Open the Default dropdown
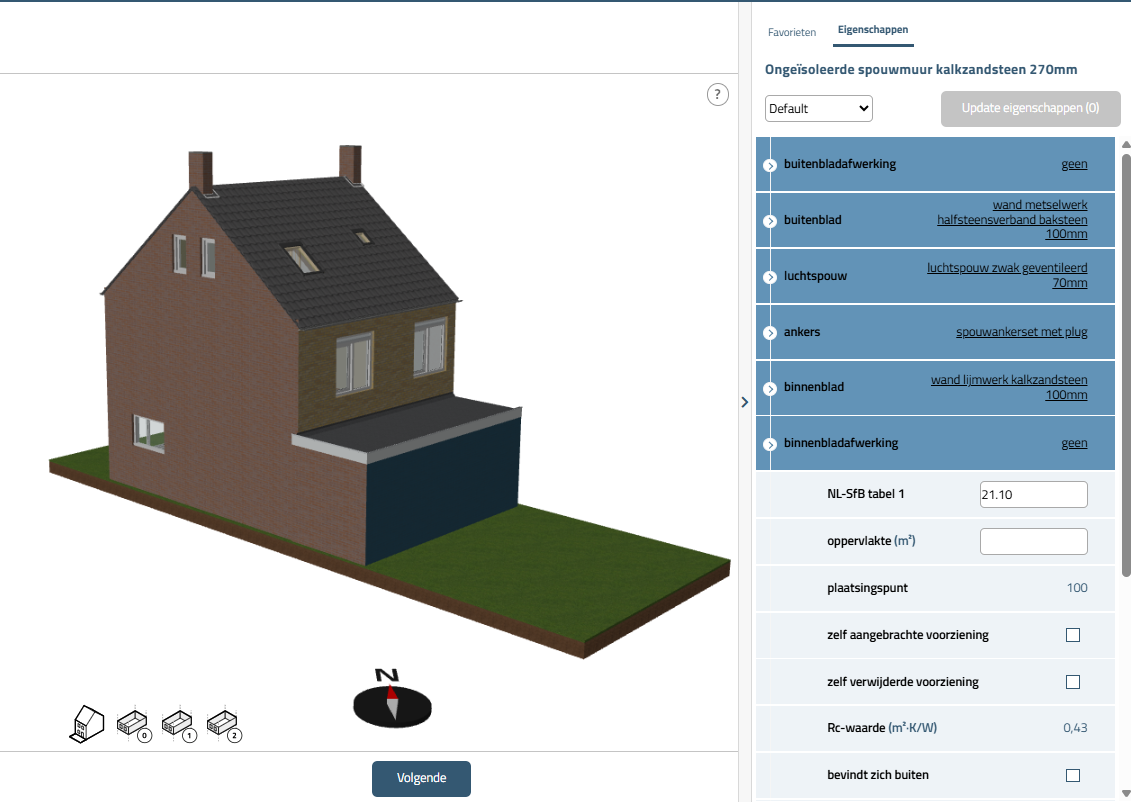The width and height of the screenshot is (1131, 802). [x=818, y=108]
